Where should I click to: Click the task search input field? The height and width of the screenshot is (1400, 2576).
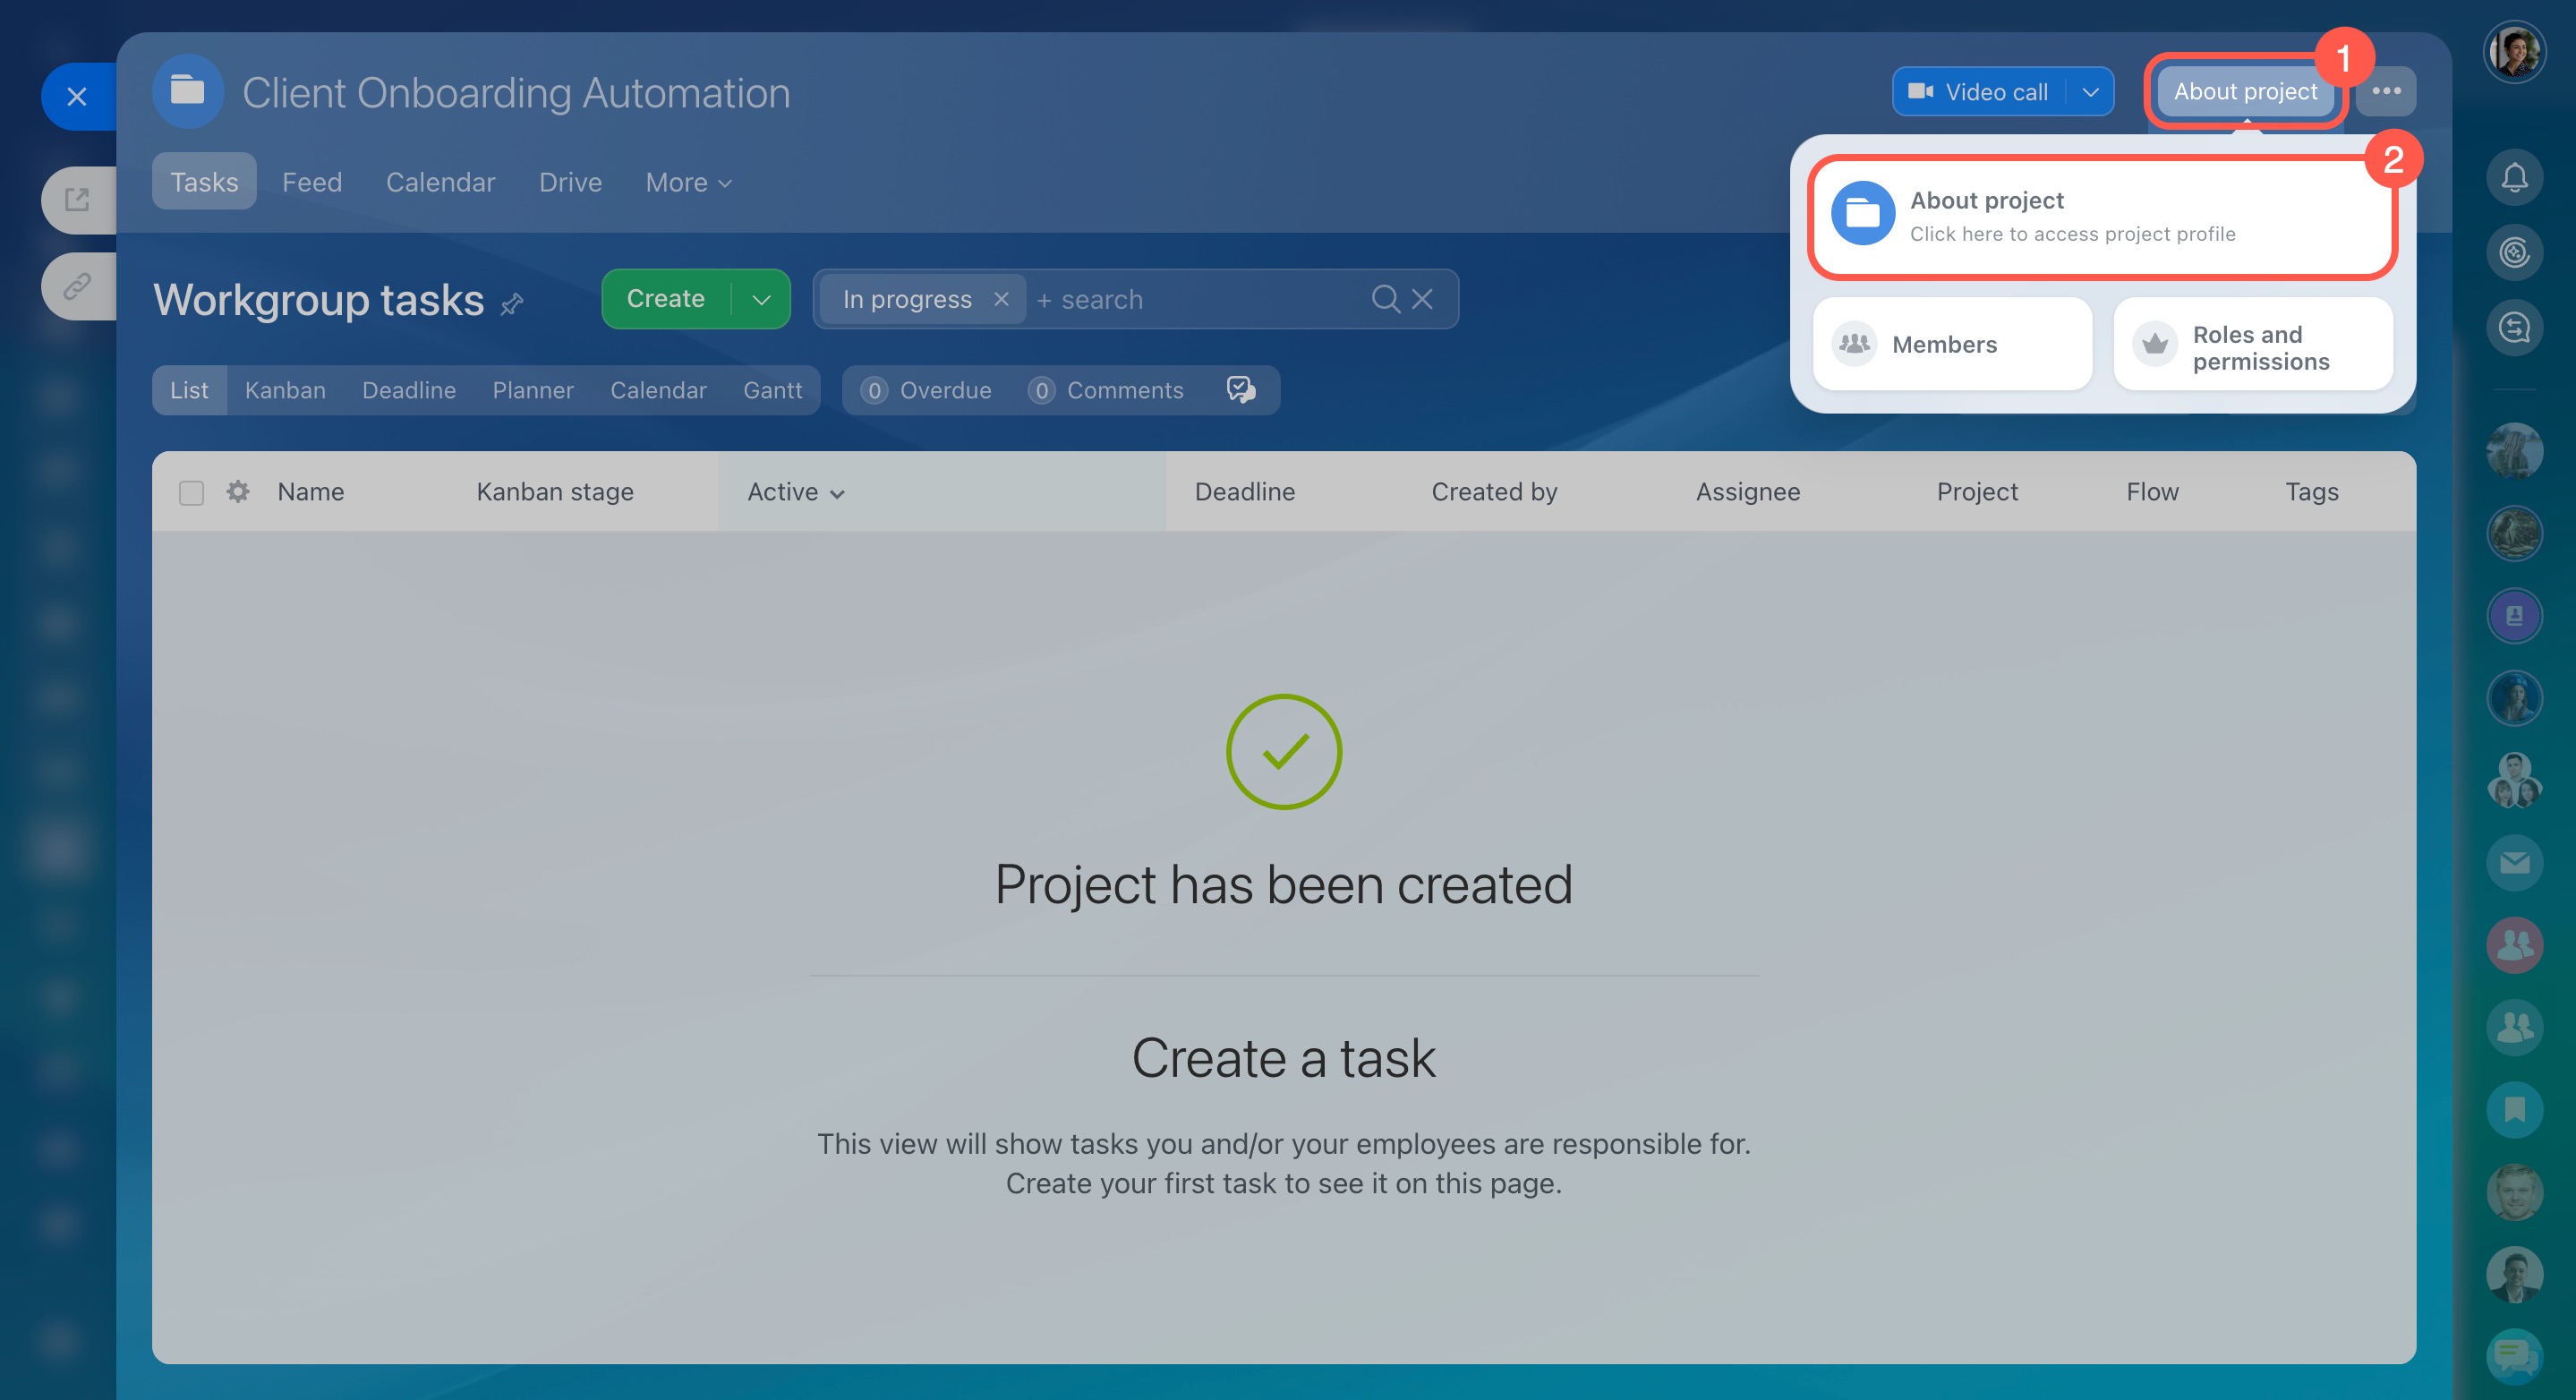click(1200, 299)
